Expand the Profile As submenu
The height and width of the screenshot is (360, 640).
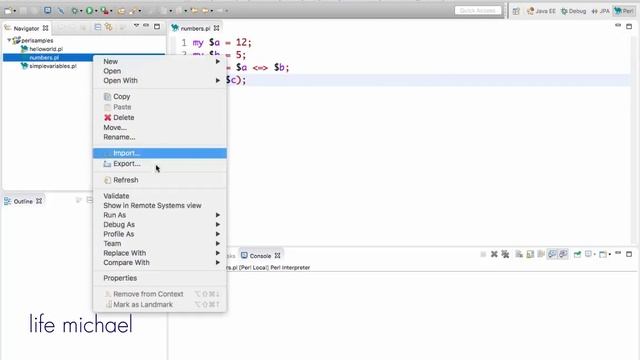point(160,234)
